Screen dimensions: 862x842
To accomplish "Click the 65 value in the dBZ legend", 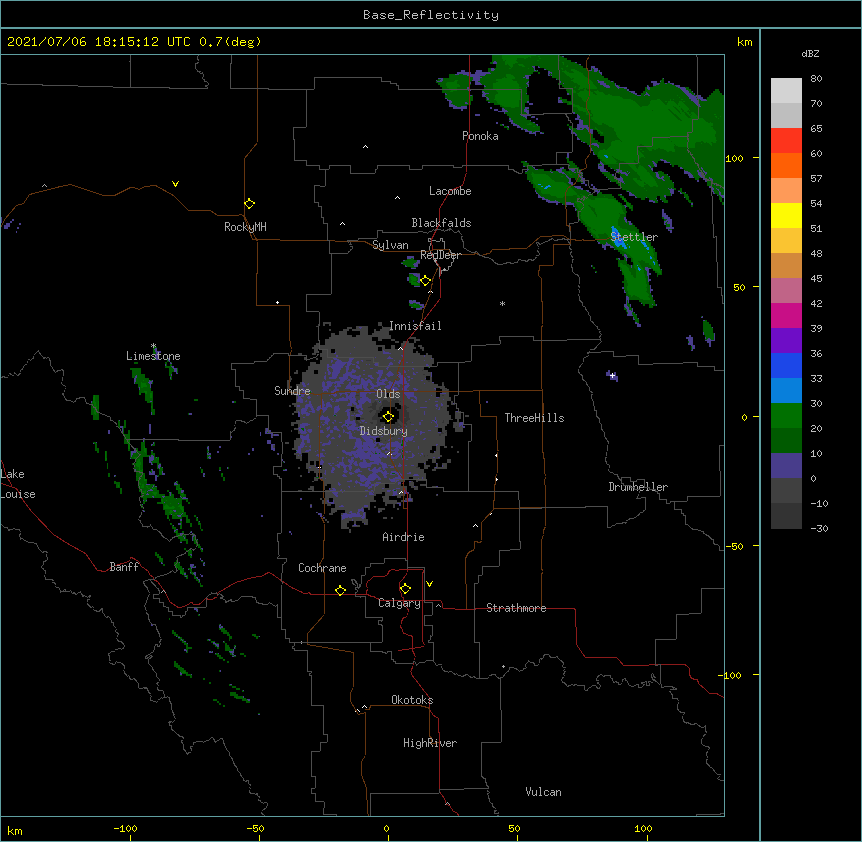I will (816, 128).
